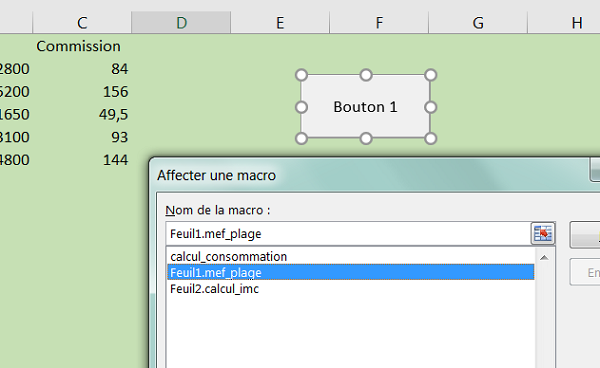Select column G header
600x368 pixels.
tap(478, 23)
